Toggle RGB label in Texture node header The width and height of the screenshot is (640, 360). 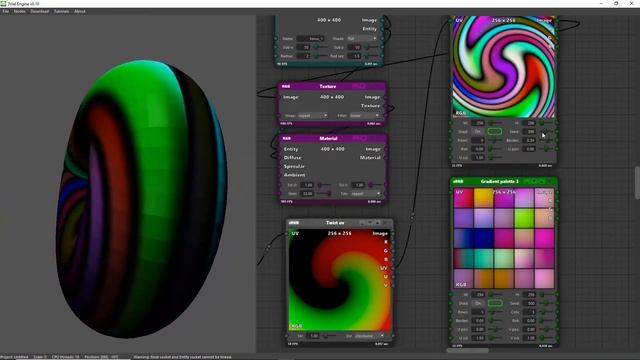pyautogui.click(x=286, y=87)
